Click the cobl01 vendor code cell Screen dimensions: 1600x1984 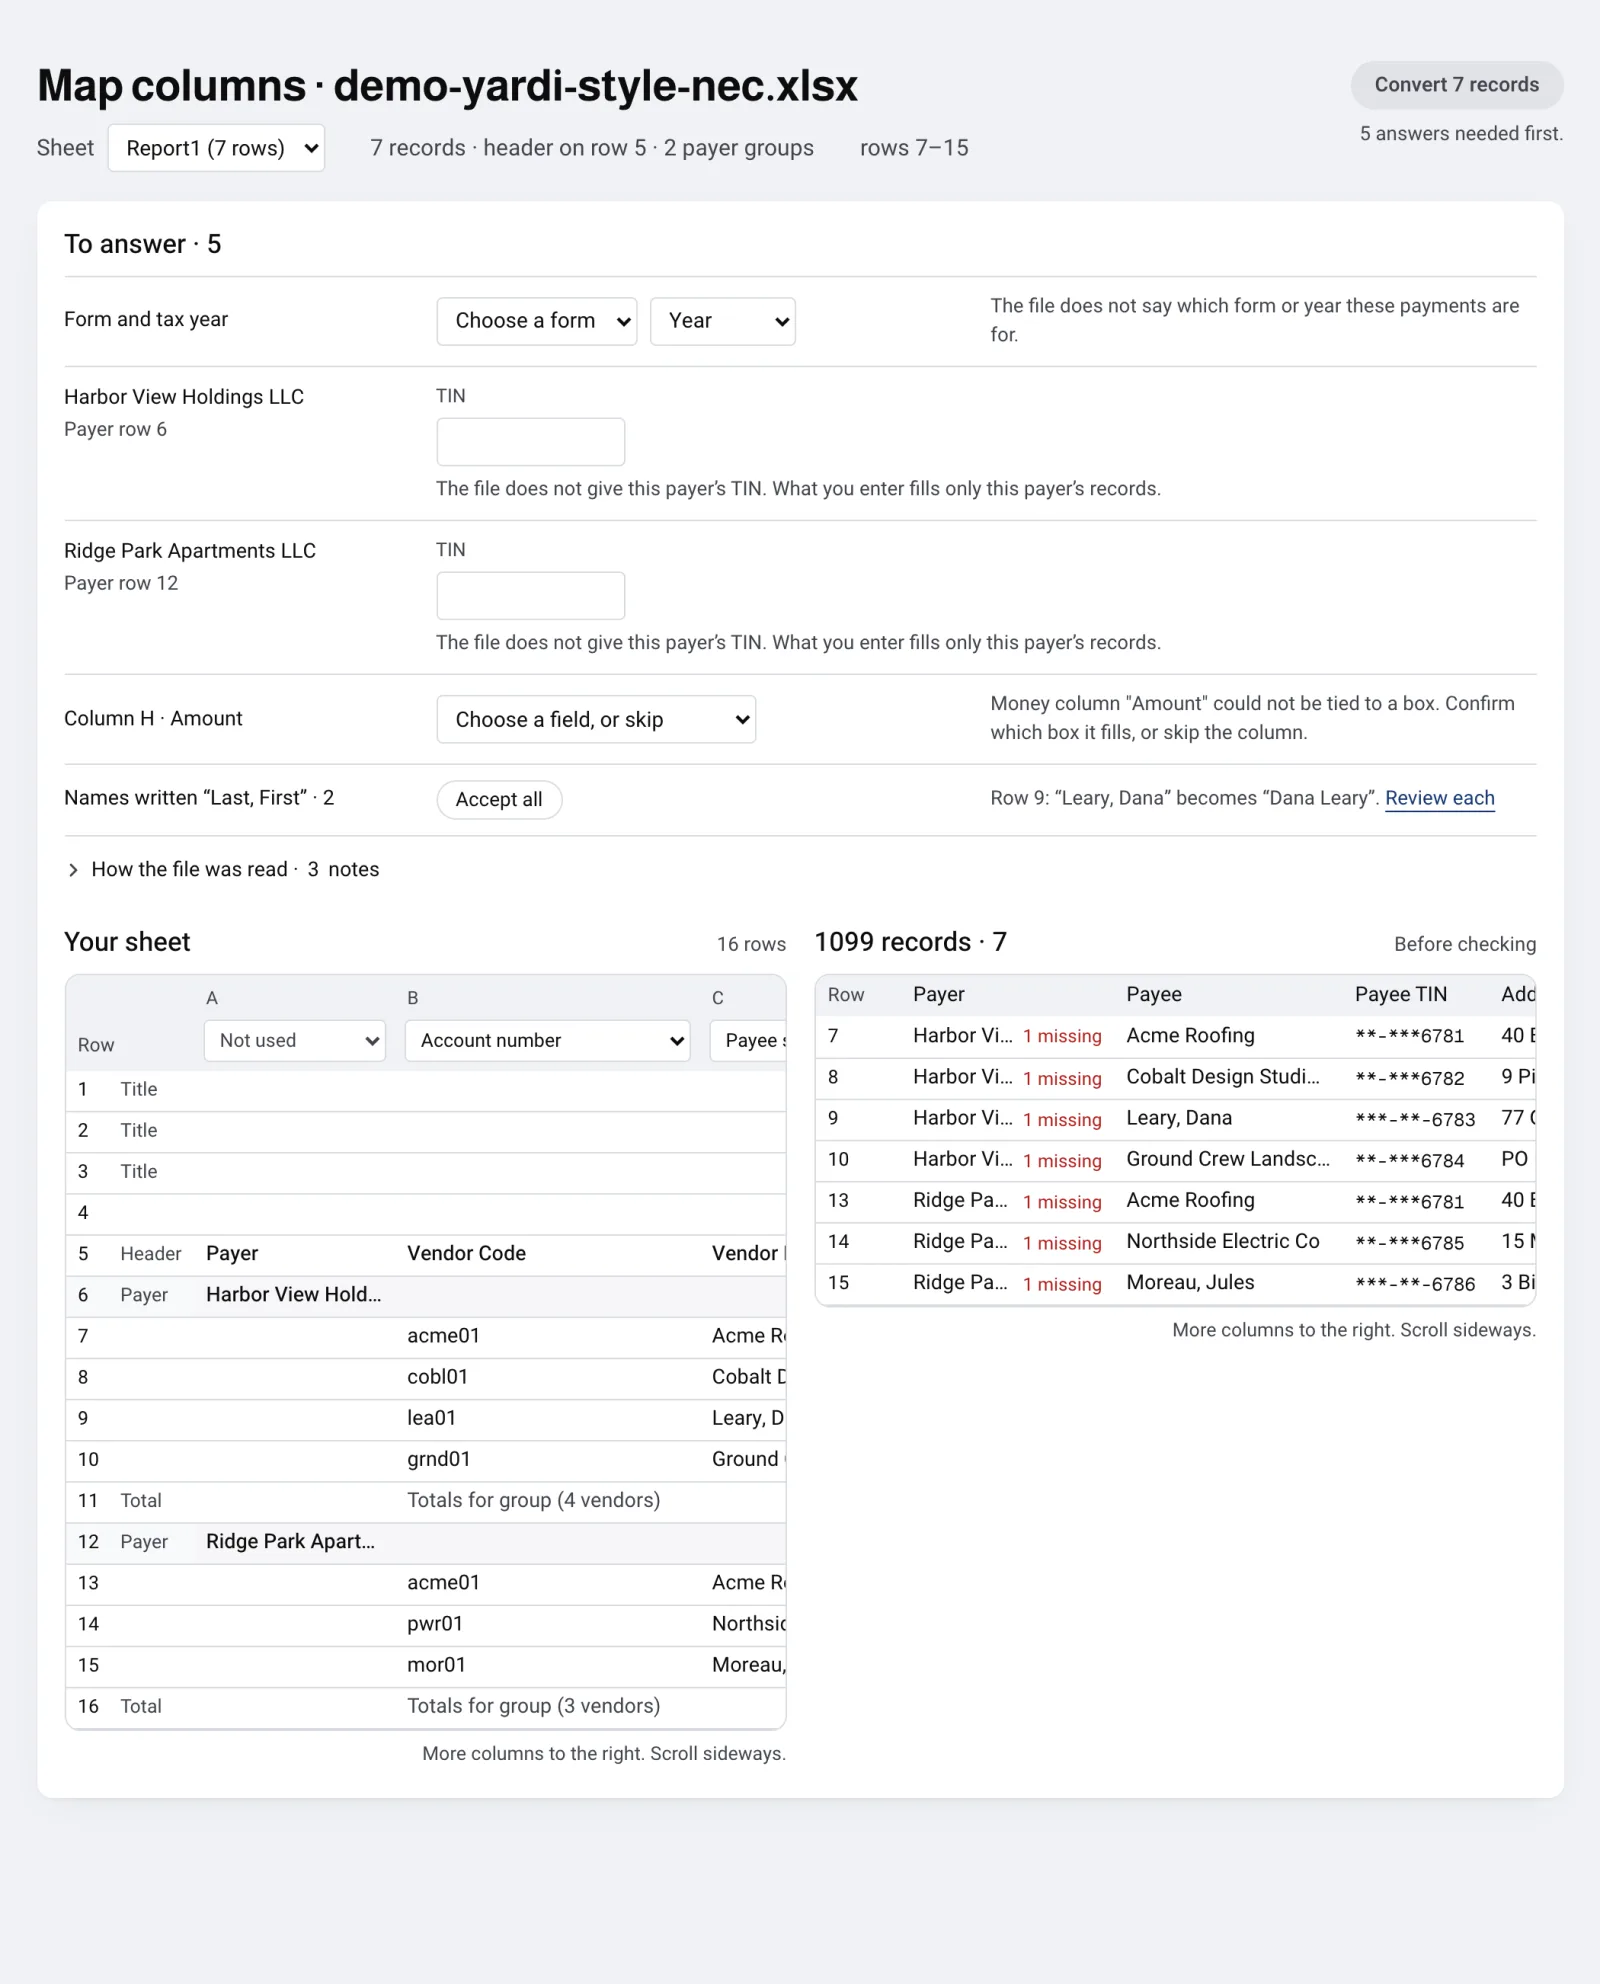click(x=437, y=1377)
